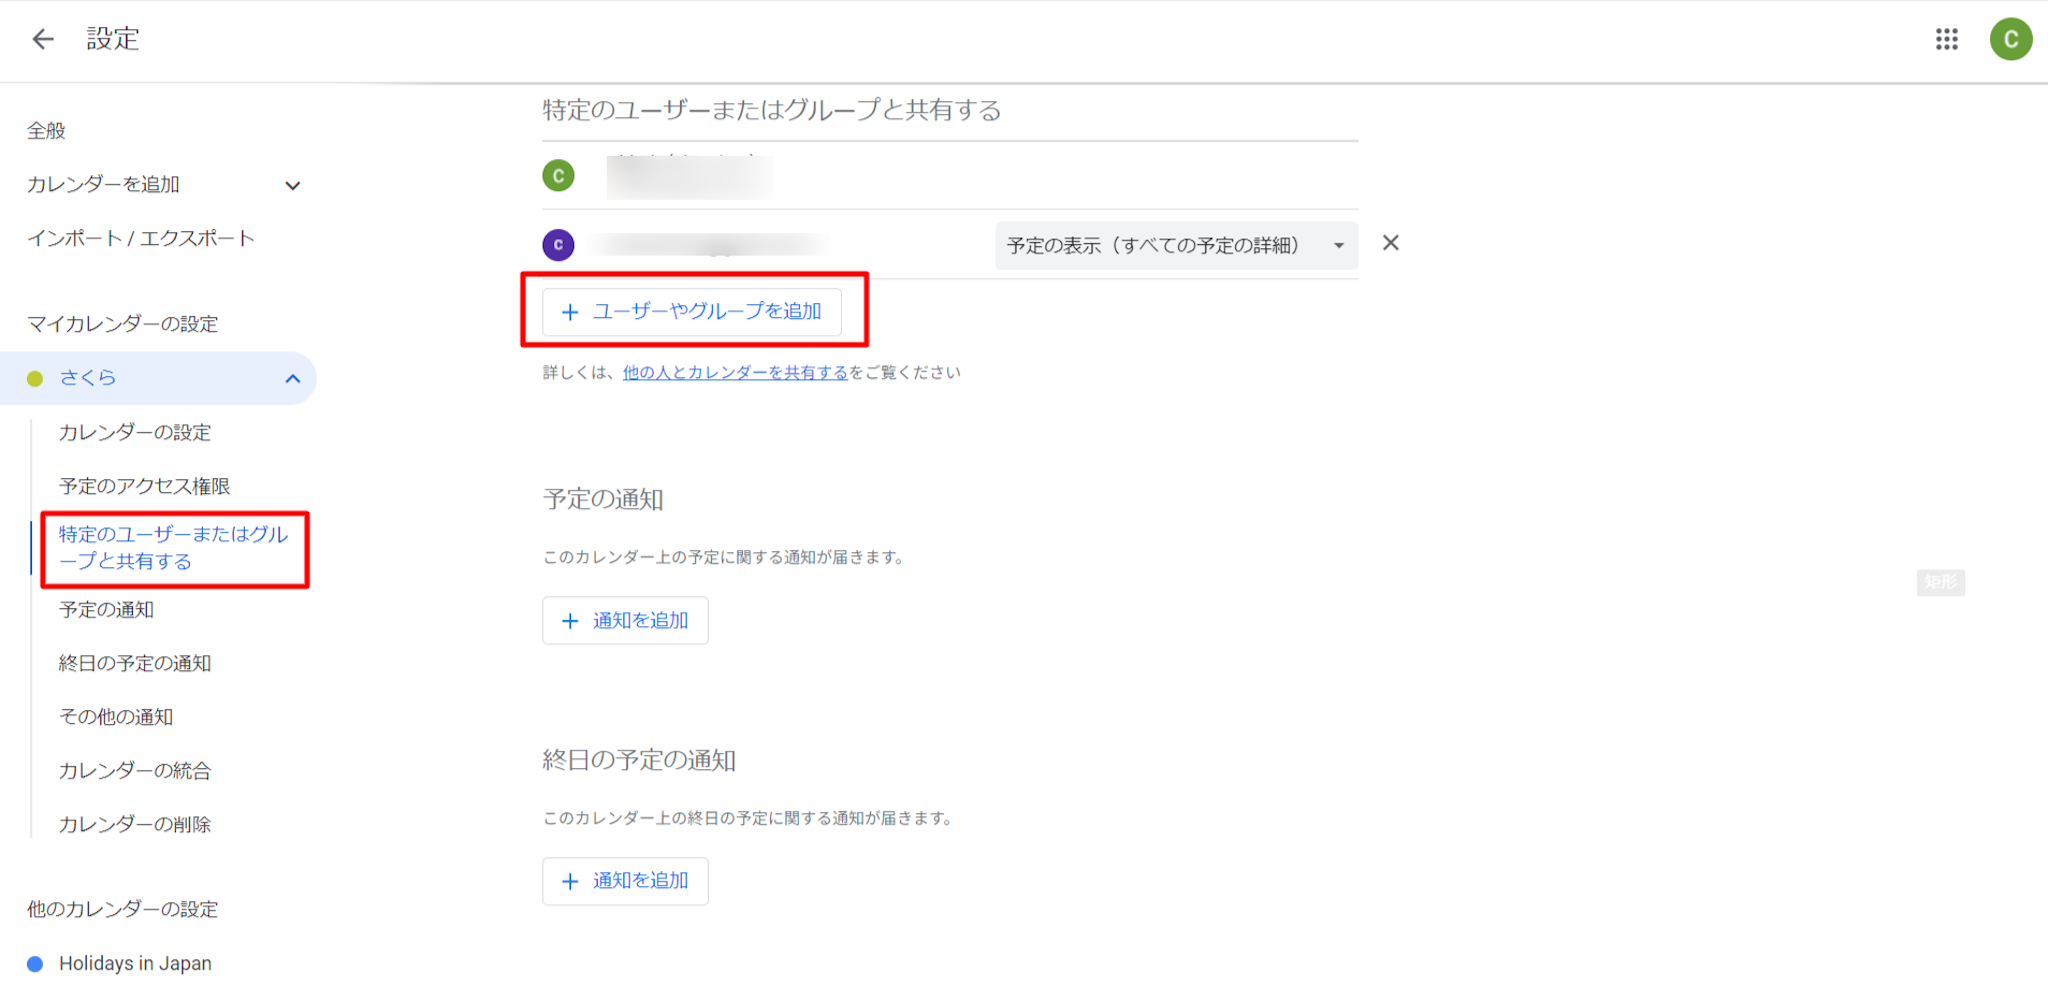2048x1001 pixels.
Task: Click the yellow-green dot beside さくら
Action: [35, 378]
